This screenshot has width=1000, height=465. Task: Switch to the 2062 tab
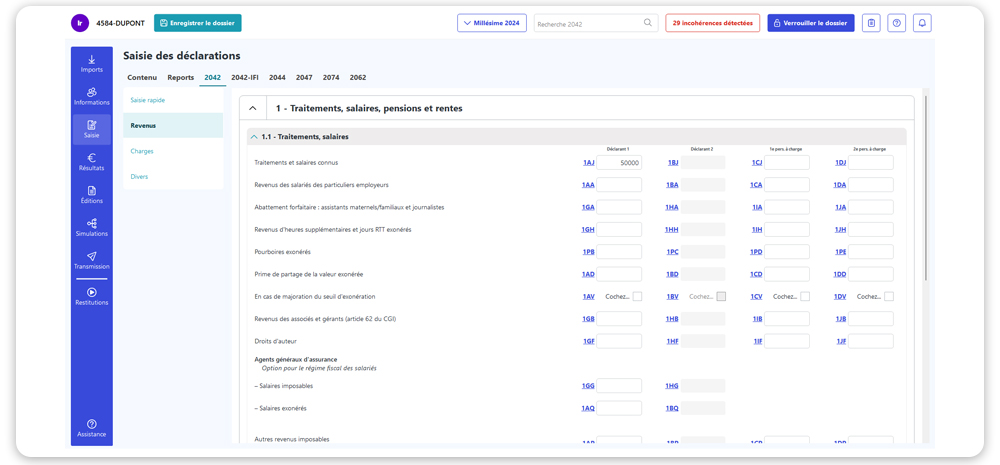coord(358,78)
